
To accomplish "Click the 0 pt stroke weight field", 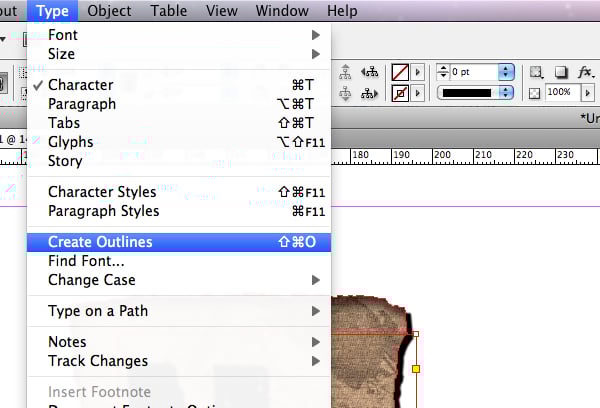I will coord(474,72).
